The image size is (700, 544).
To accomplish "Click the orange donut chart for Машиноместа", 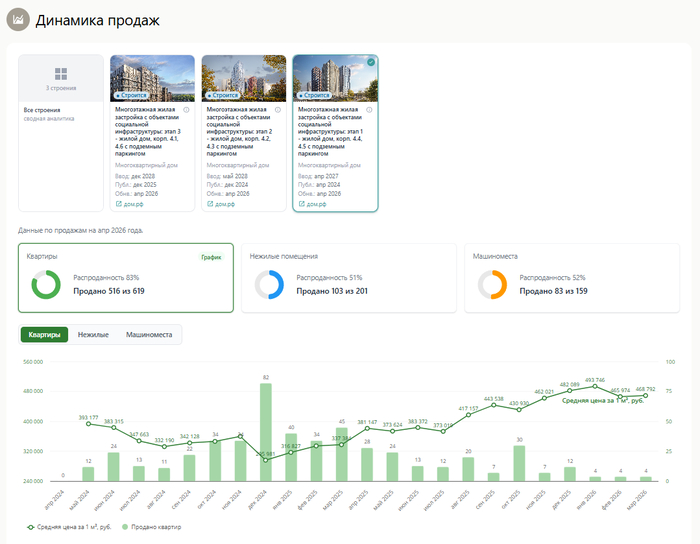I will (493, 284).
